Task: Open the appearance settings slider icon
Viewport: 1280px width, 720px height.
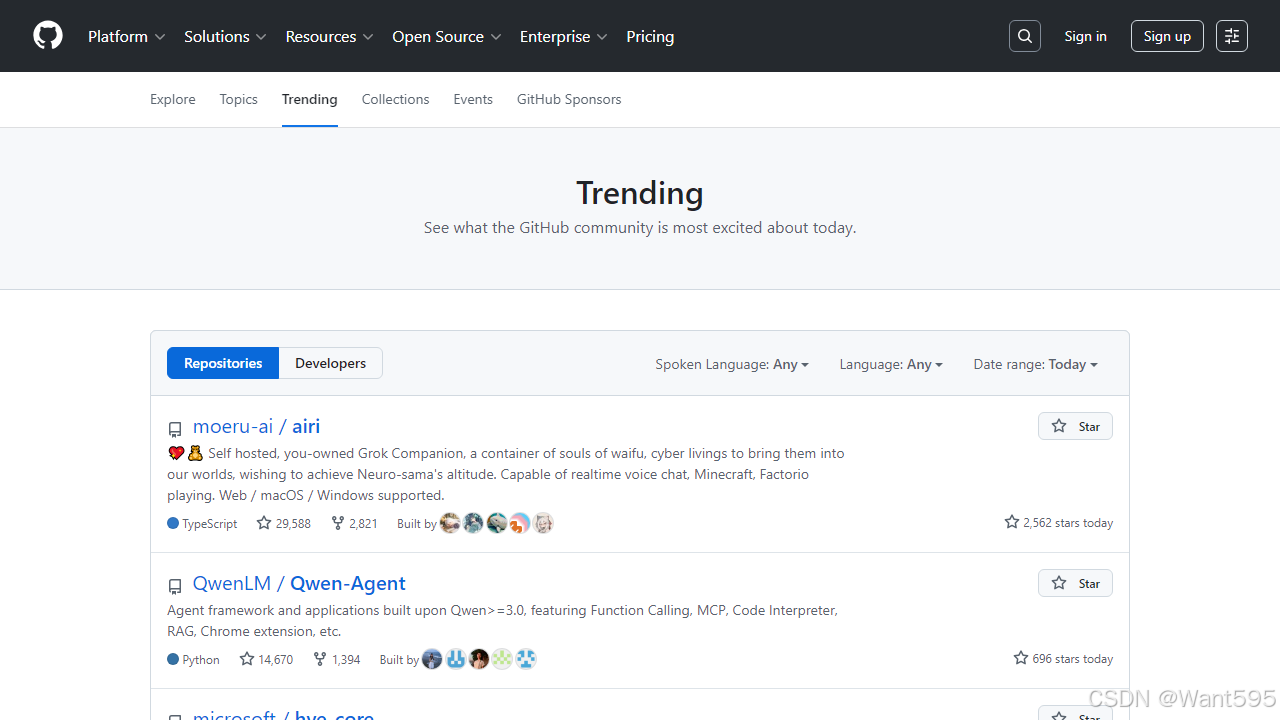Action: [x=1232, y=36]
